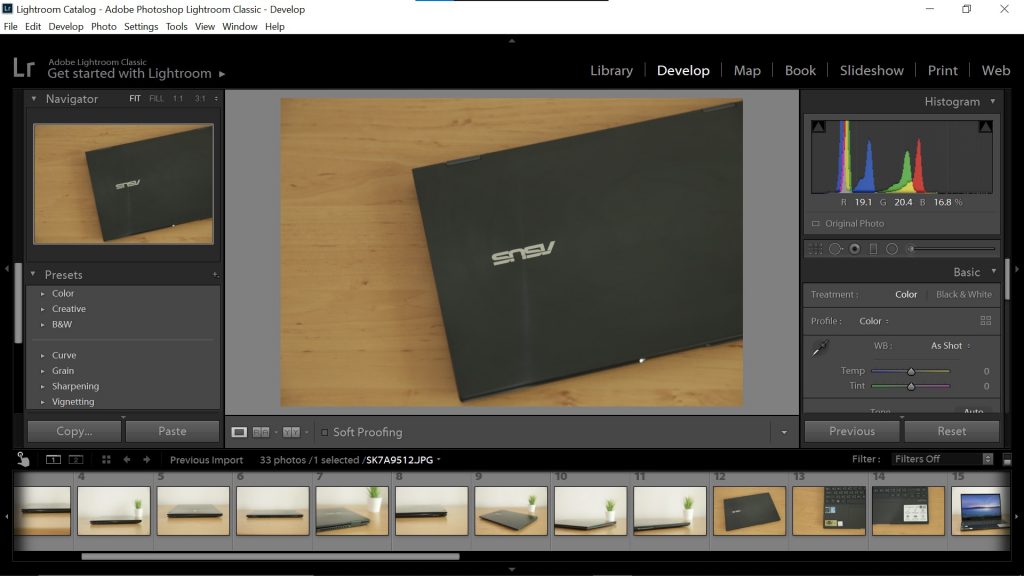Click the Temp slider handle

[911, 372]
